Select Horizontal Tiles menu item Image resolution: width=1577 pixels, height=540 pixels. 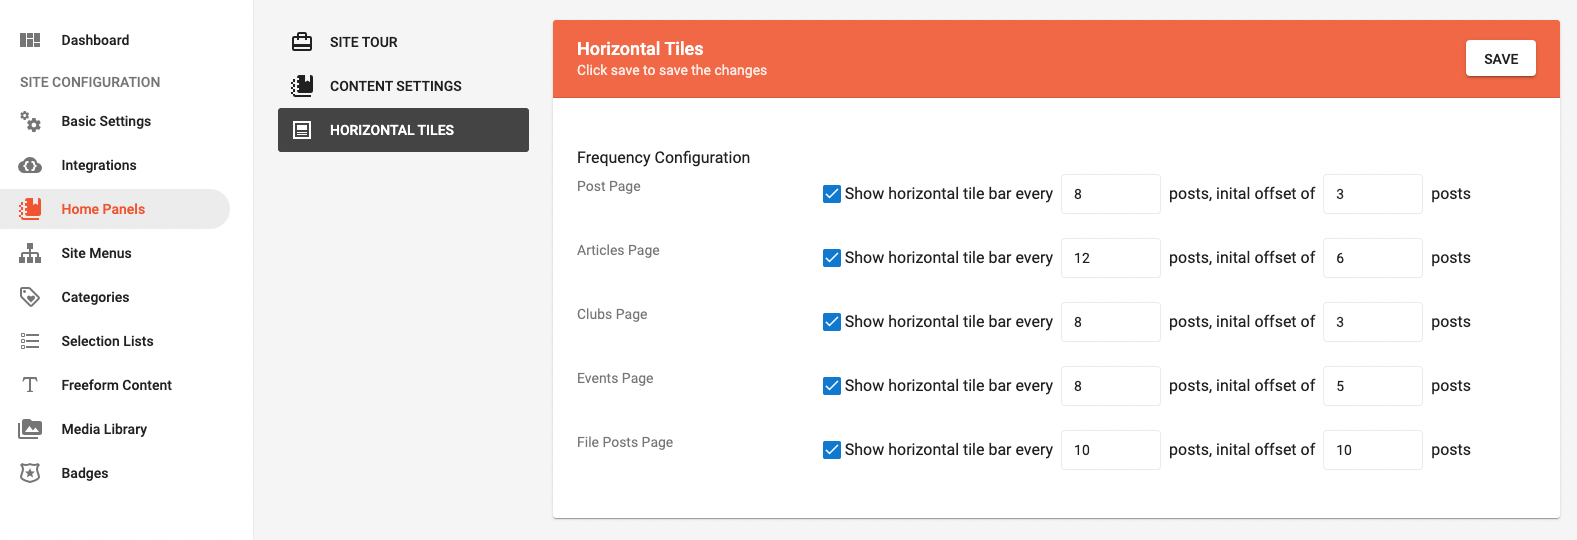403,130
